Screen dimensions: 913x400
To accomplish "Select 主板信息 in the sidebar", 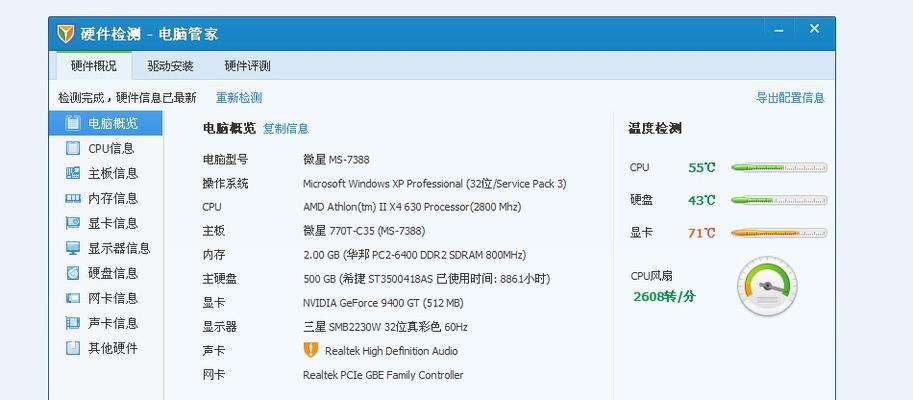I will tap(105, 174).
